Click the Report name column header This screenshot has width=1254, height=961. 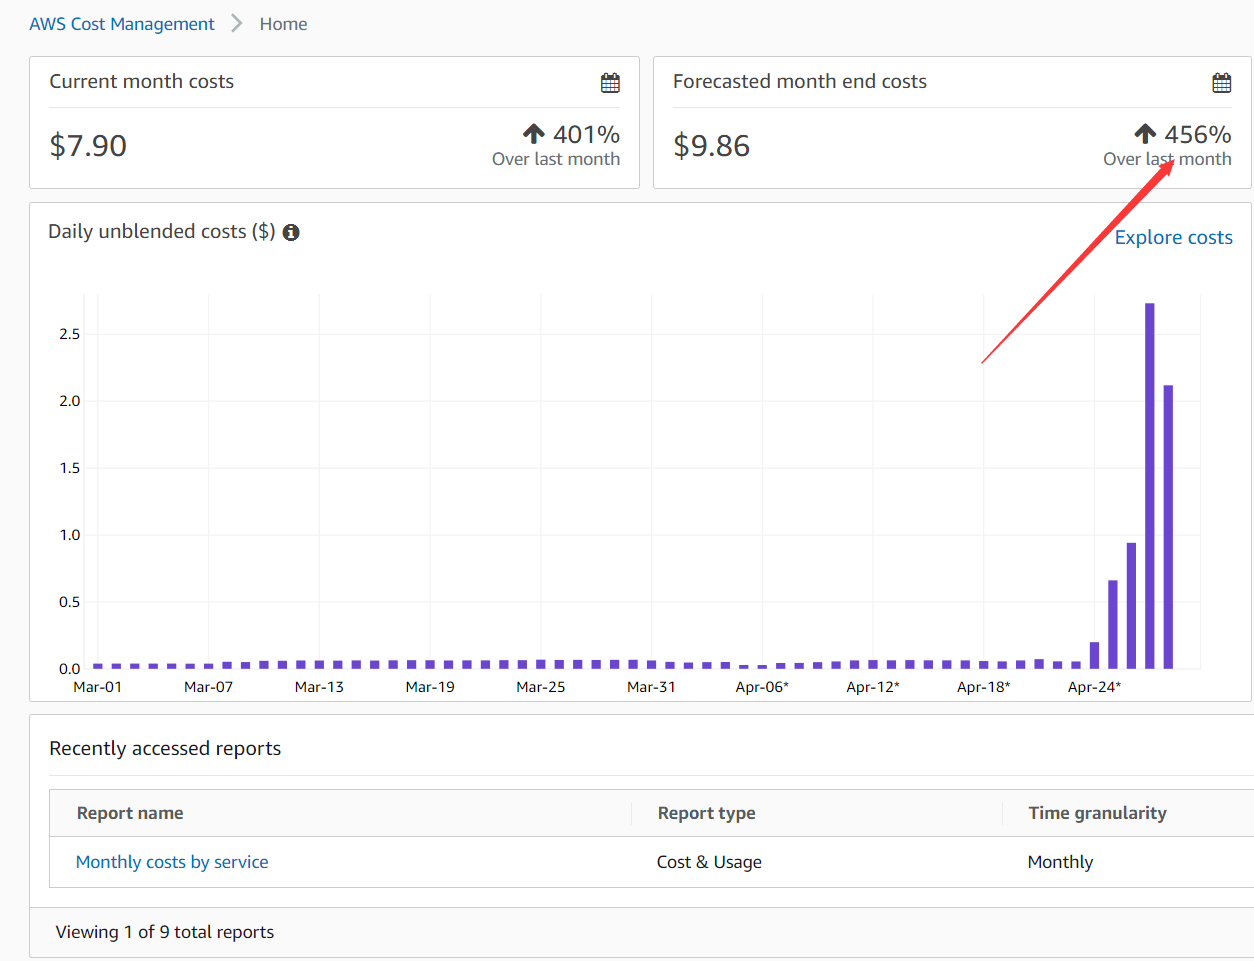pos(130,813)
